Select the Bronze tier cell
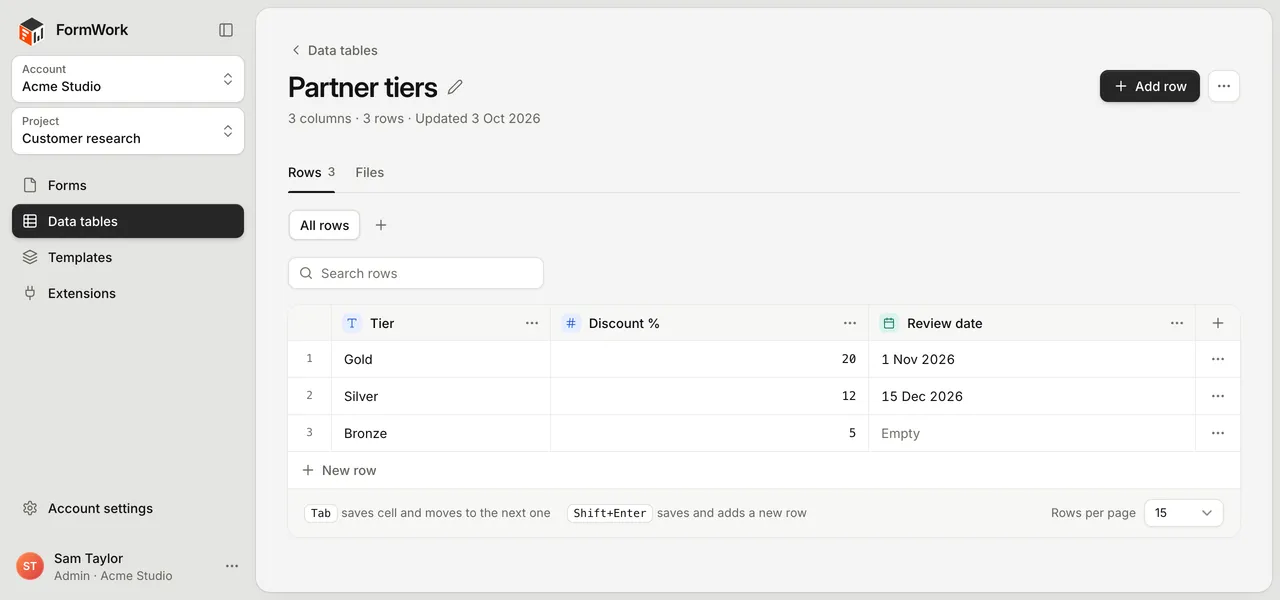1280x600 pixels. (441, 433)
